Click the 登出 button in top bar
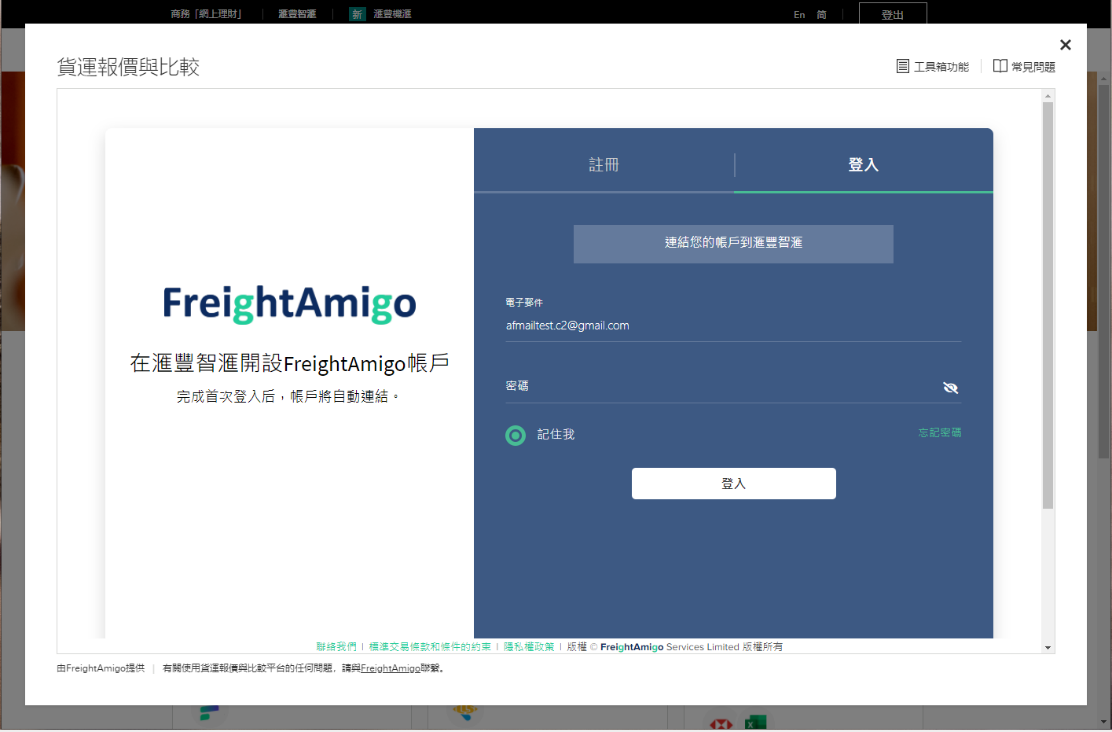The height and width of the screenshot is (732, 1112). tap(893, 14)
